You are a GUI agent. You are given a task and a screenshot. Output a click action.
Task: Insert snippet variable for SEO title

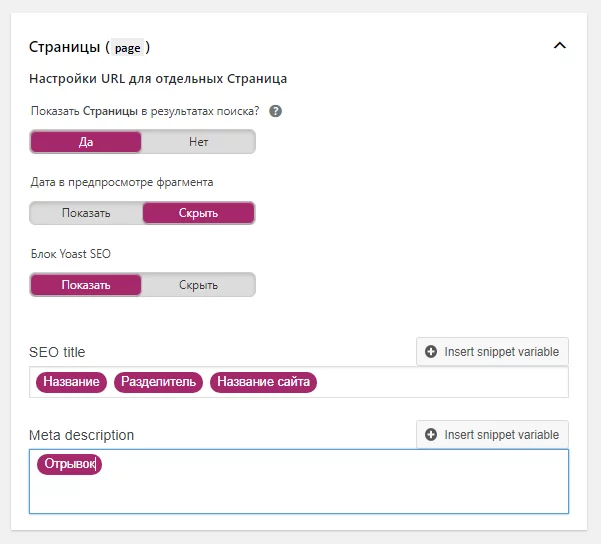pos(492,352)
